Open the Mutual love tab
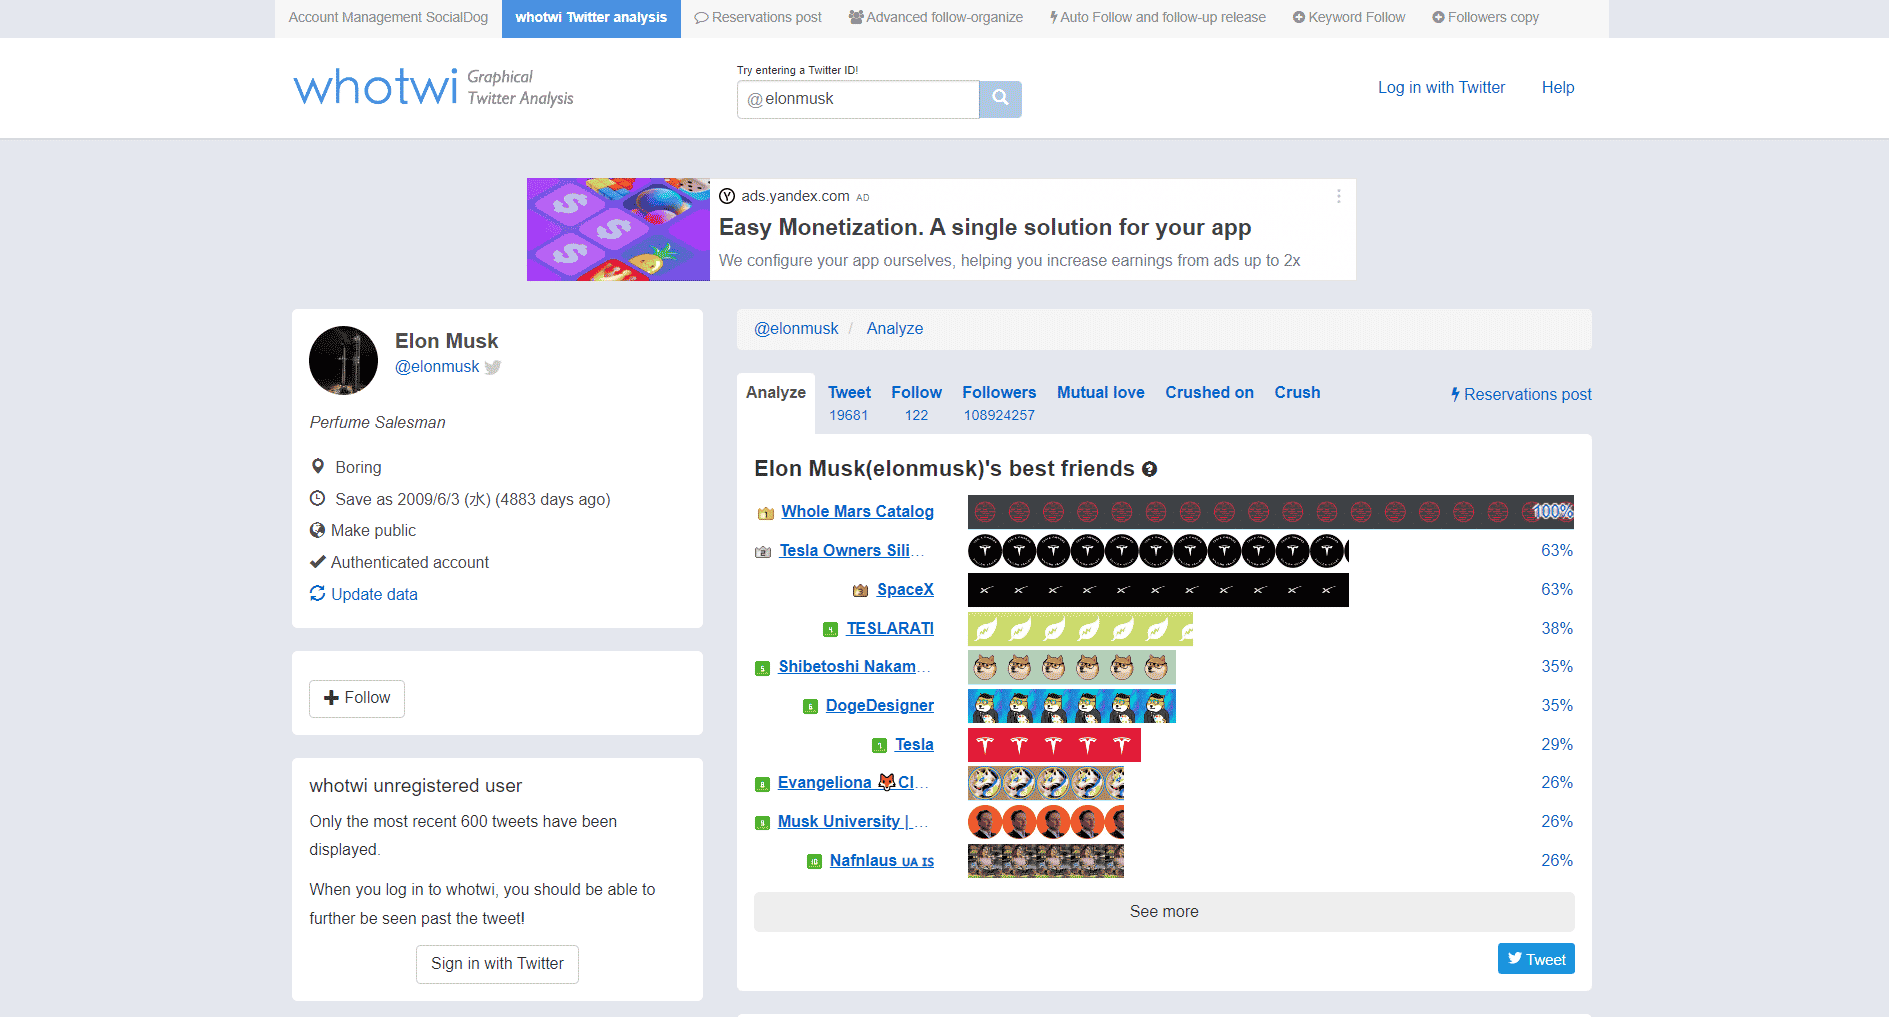 [1100, 393]
